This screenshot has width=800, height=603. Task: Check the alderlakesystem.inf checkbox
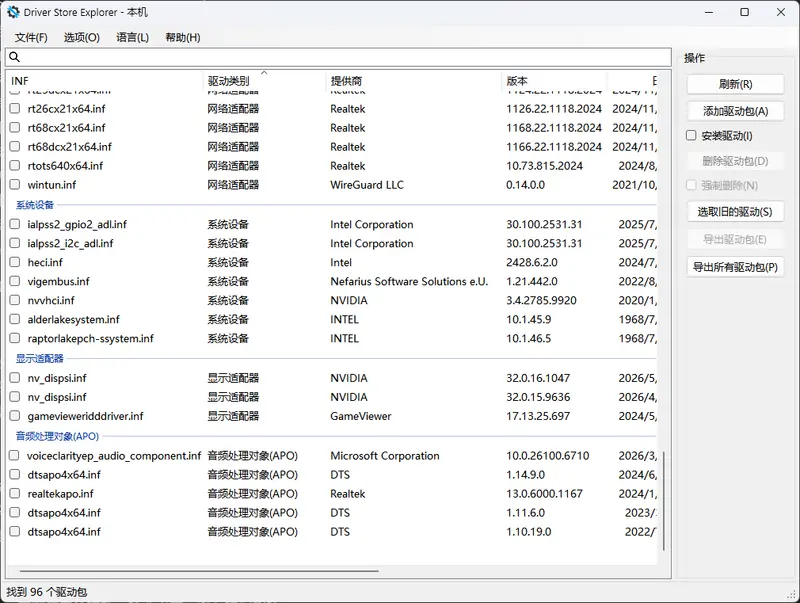click(15, 319)
